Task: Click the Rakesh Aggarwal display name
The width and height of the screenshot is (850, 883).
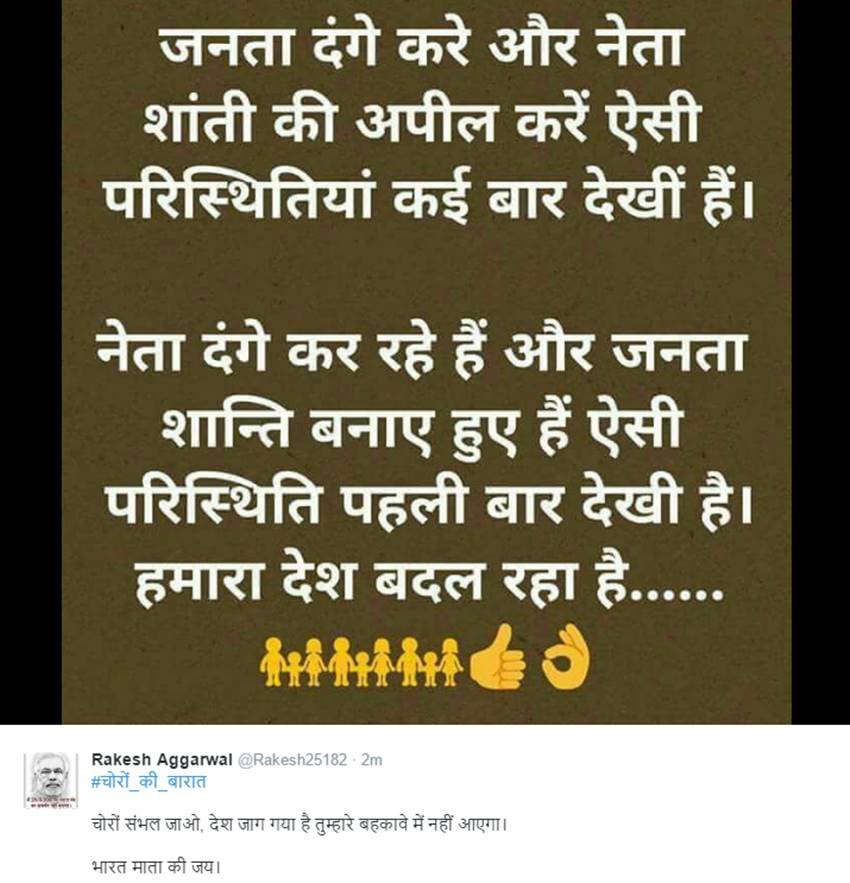Action: tap(162, 760)
